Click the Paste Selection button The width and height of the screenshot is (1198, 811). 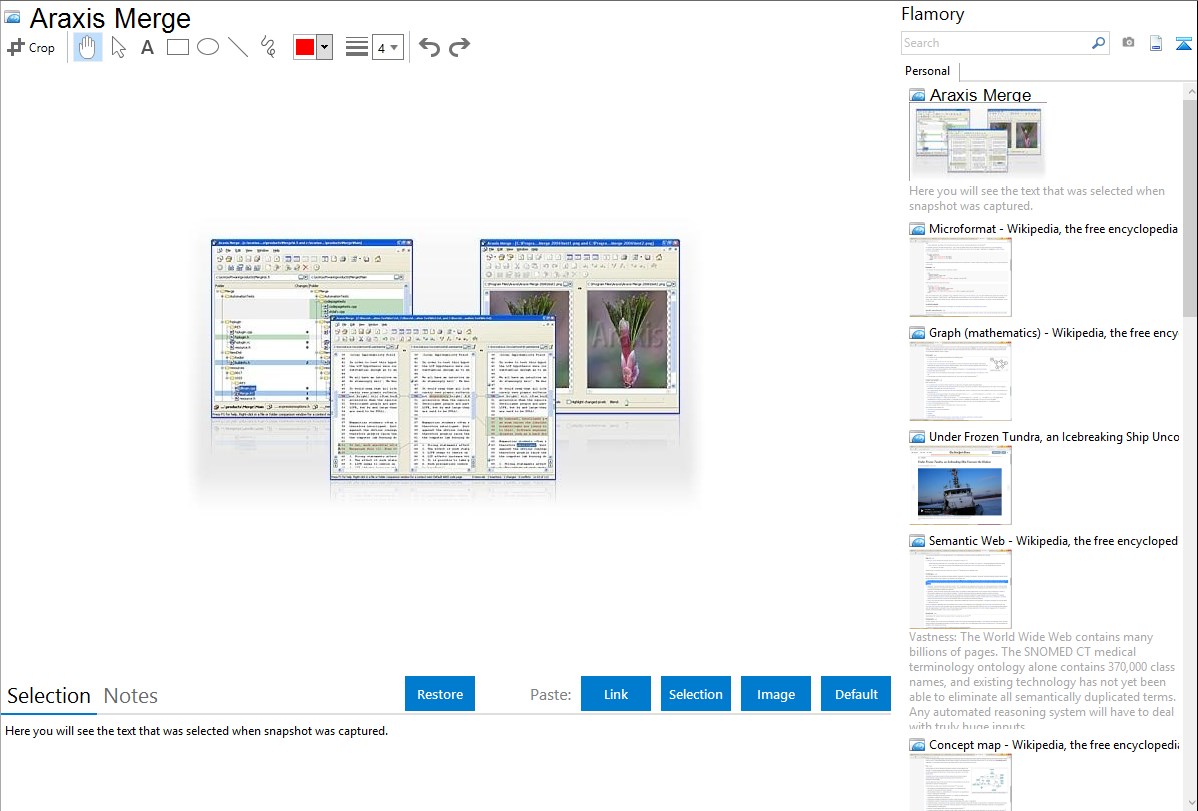[695, 694]
